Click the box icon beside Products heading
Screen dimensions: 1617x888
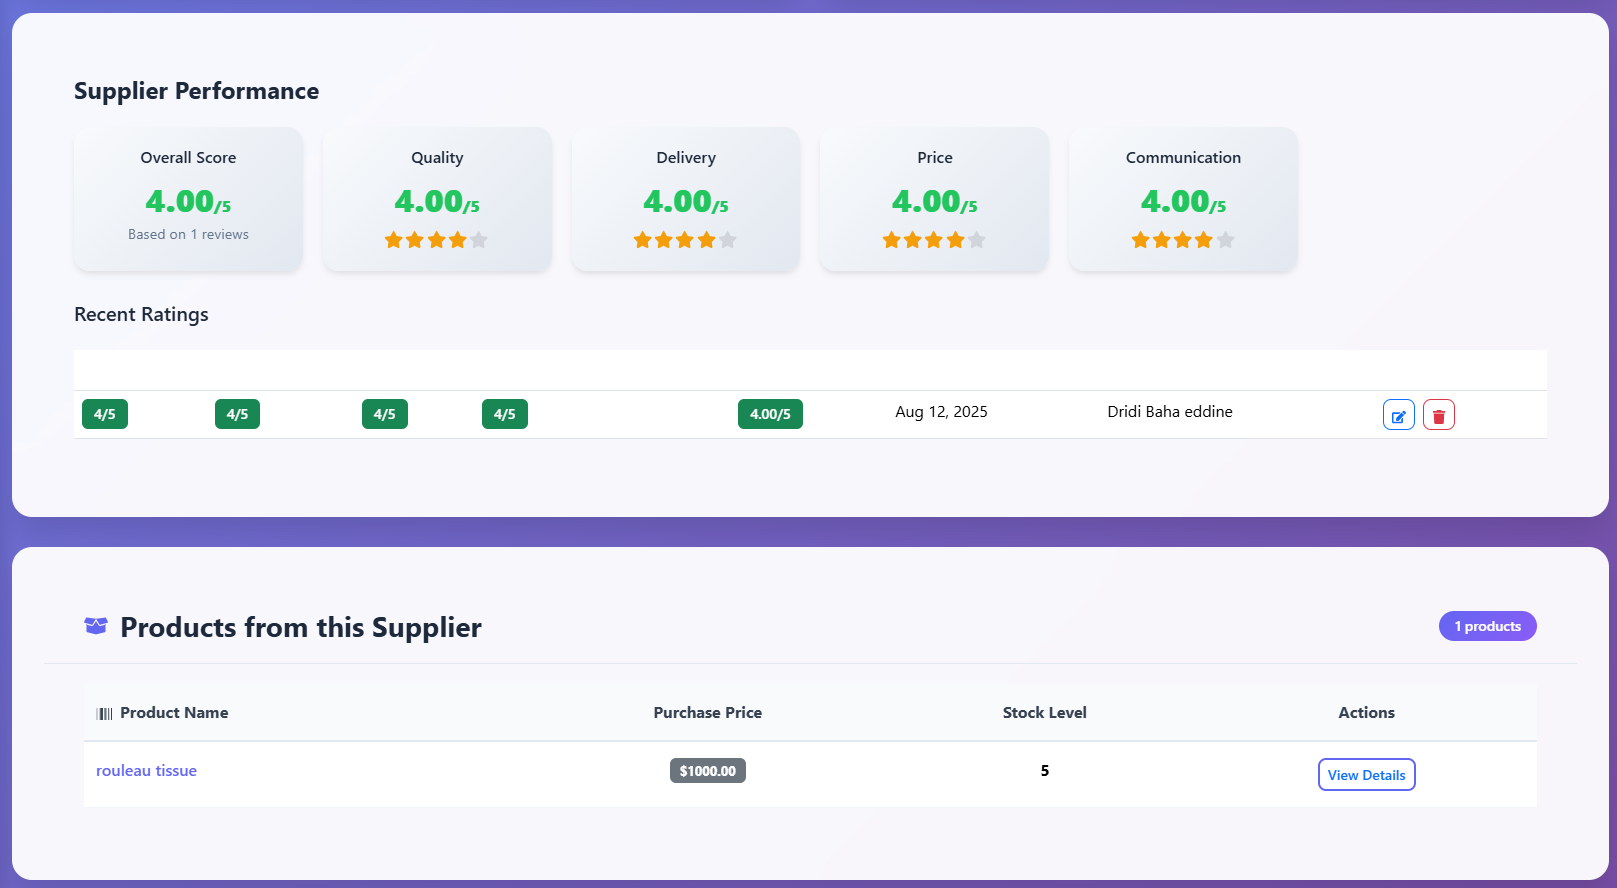click(96, 626)
